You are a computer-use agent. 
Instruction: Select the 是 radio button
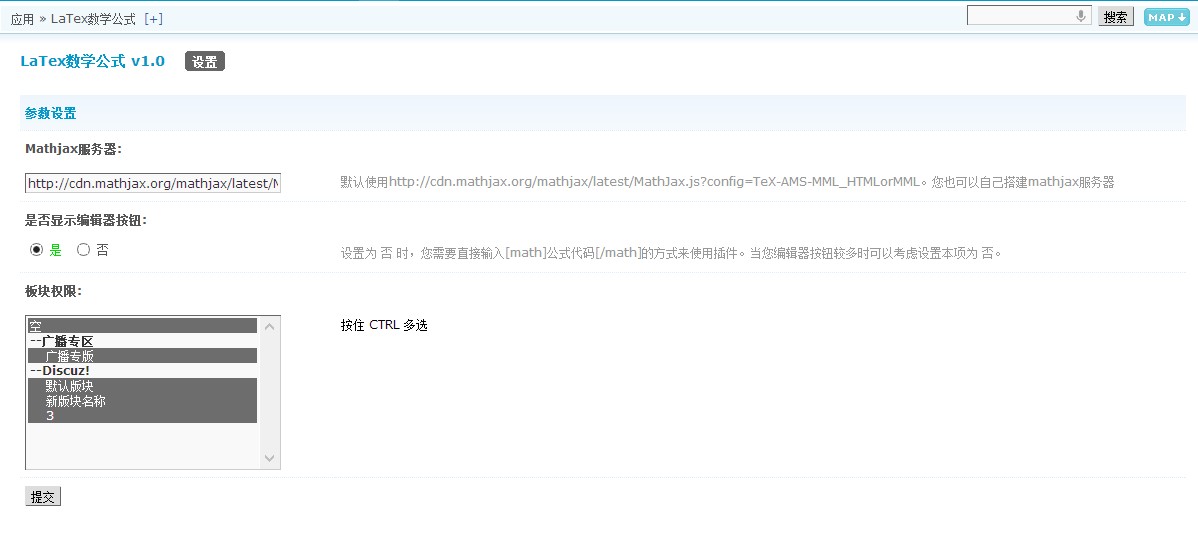click(x=37, y=250)
